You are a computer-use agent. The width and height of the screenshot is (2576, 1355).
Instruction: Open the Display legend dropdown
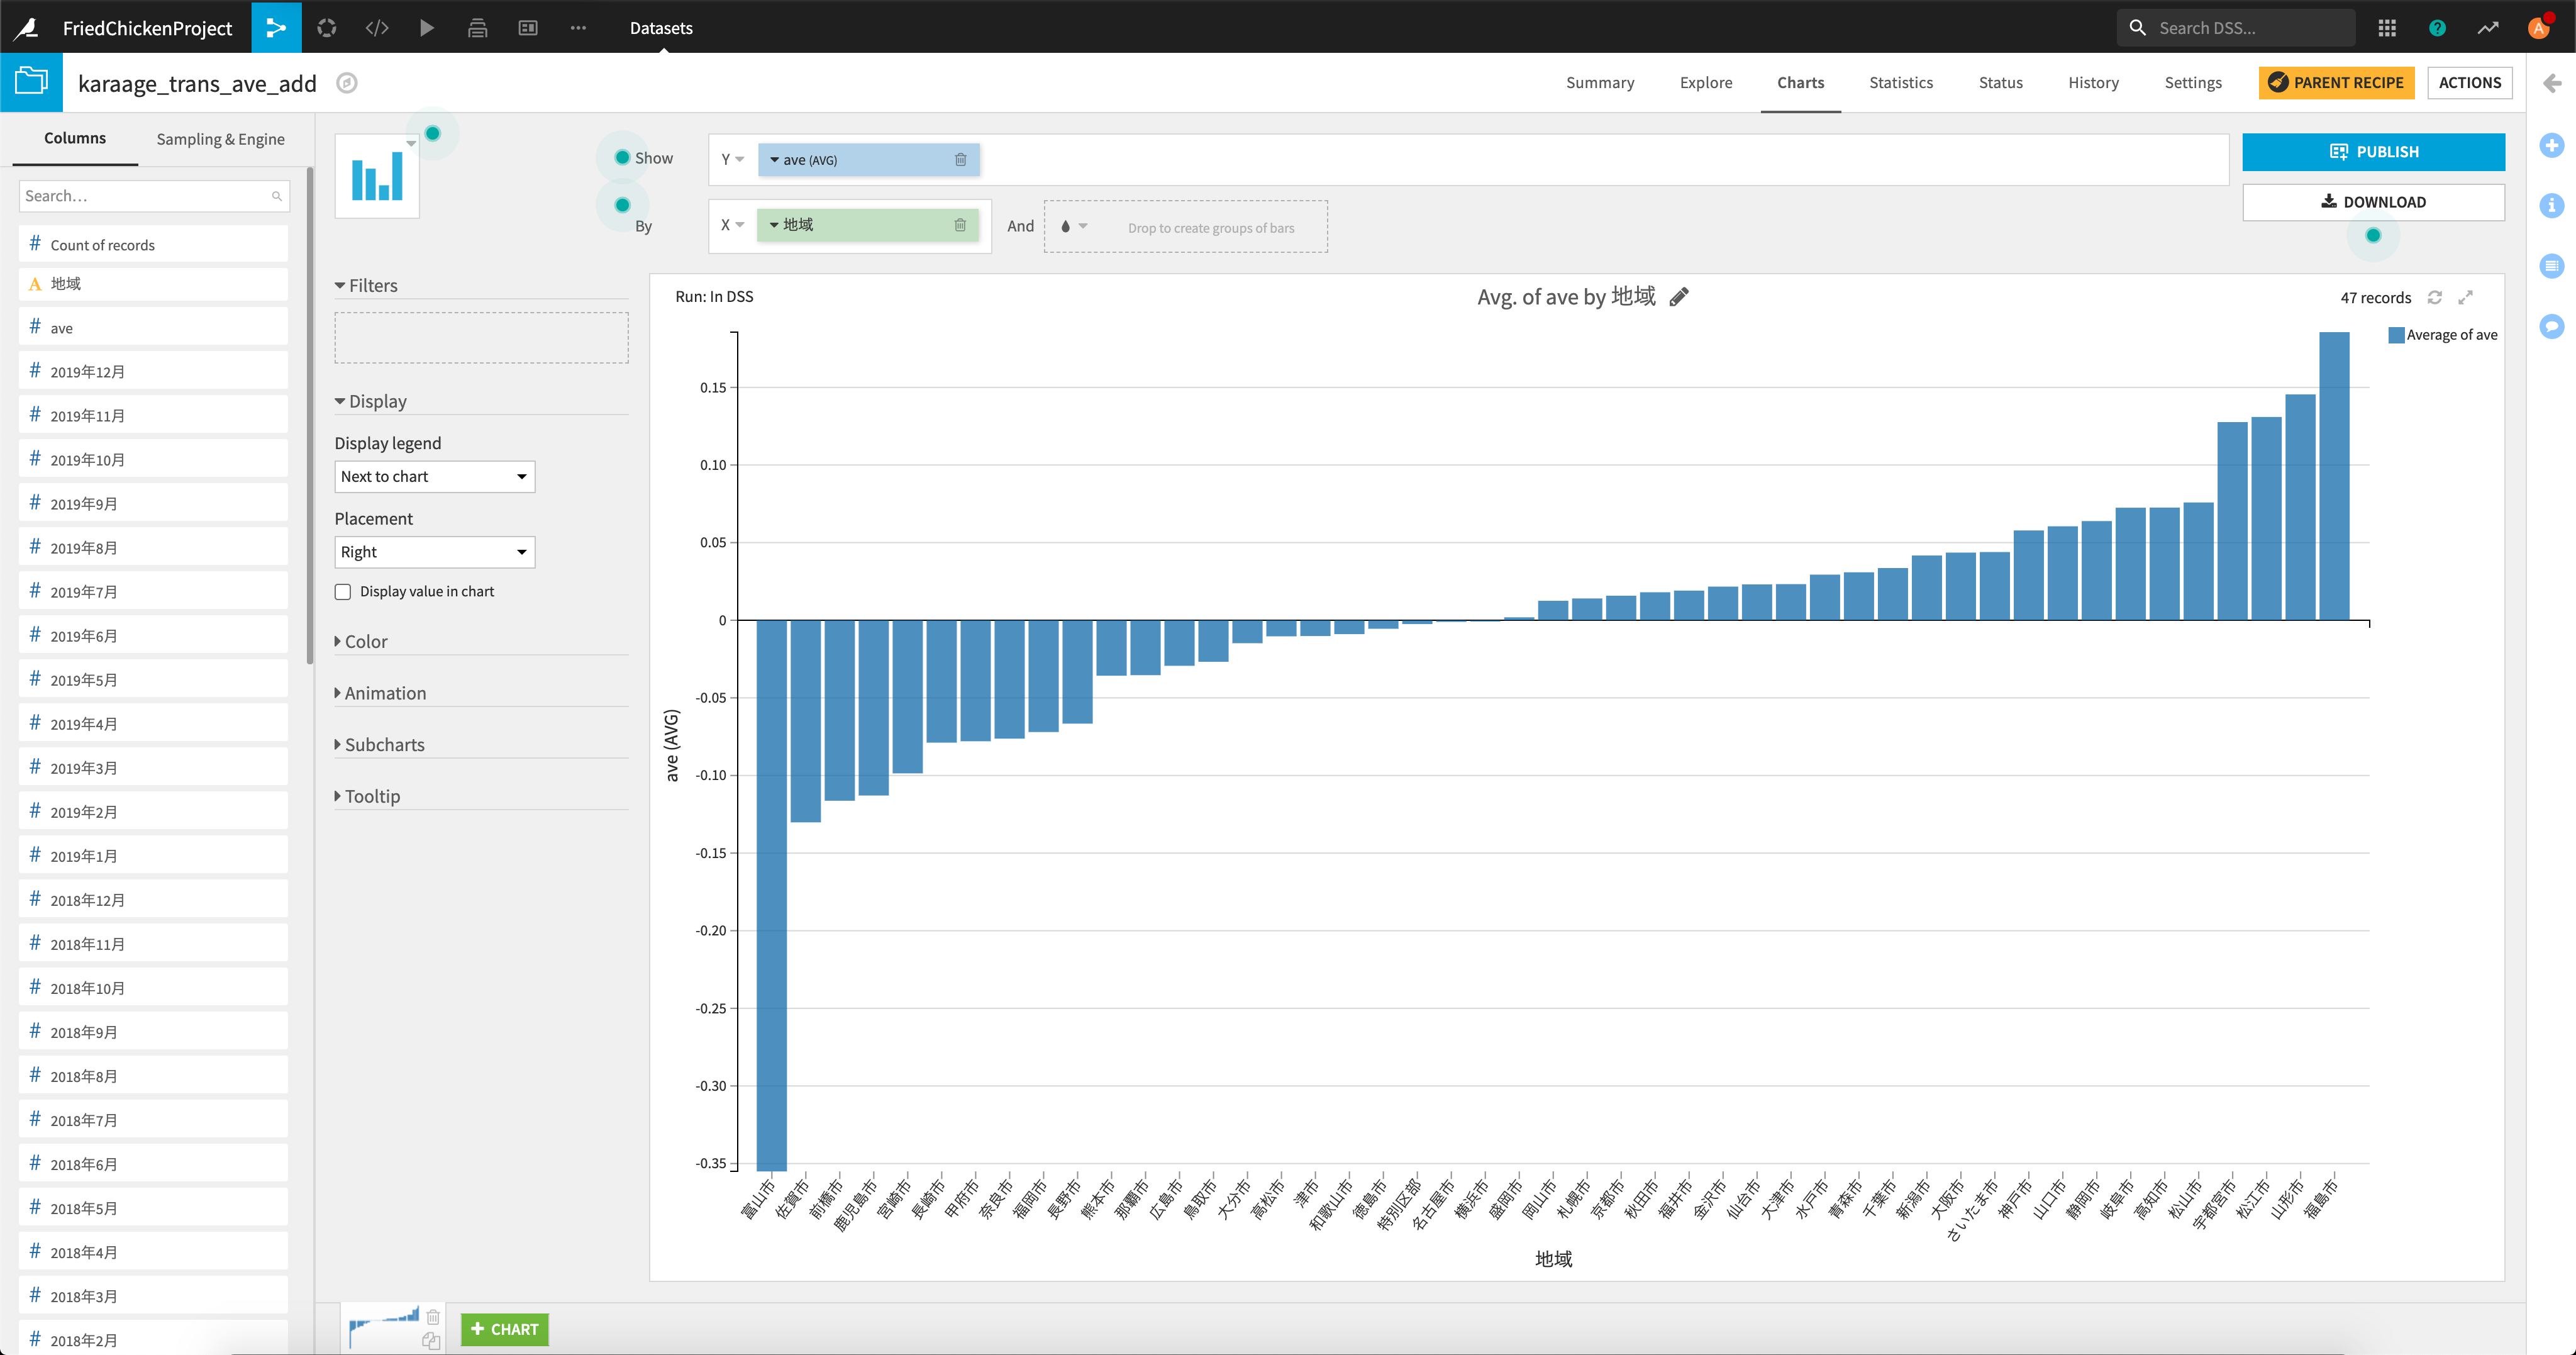click(x=434, y=477)
